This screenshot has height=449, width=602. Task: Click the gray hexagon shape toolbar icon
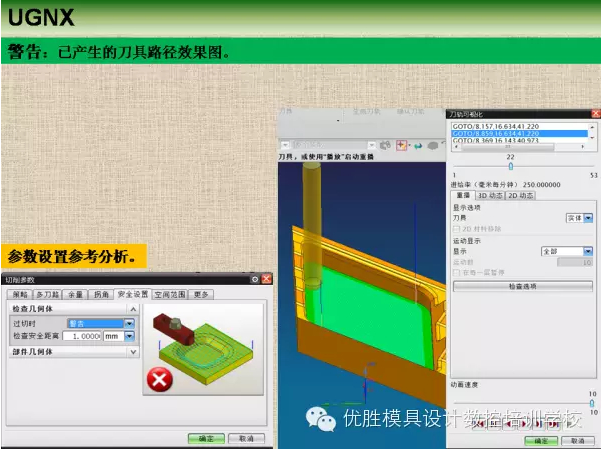pyautogui.click(x=433, y=146)
